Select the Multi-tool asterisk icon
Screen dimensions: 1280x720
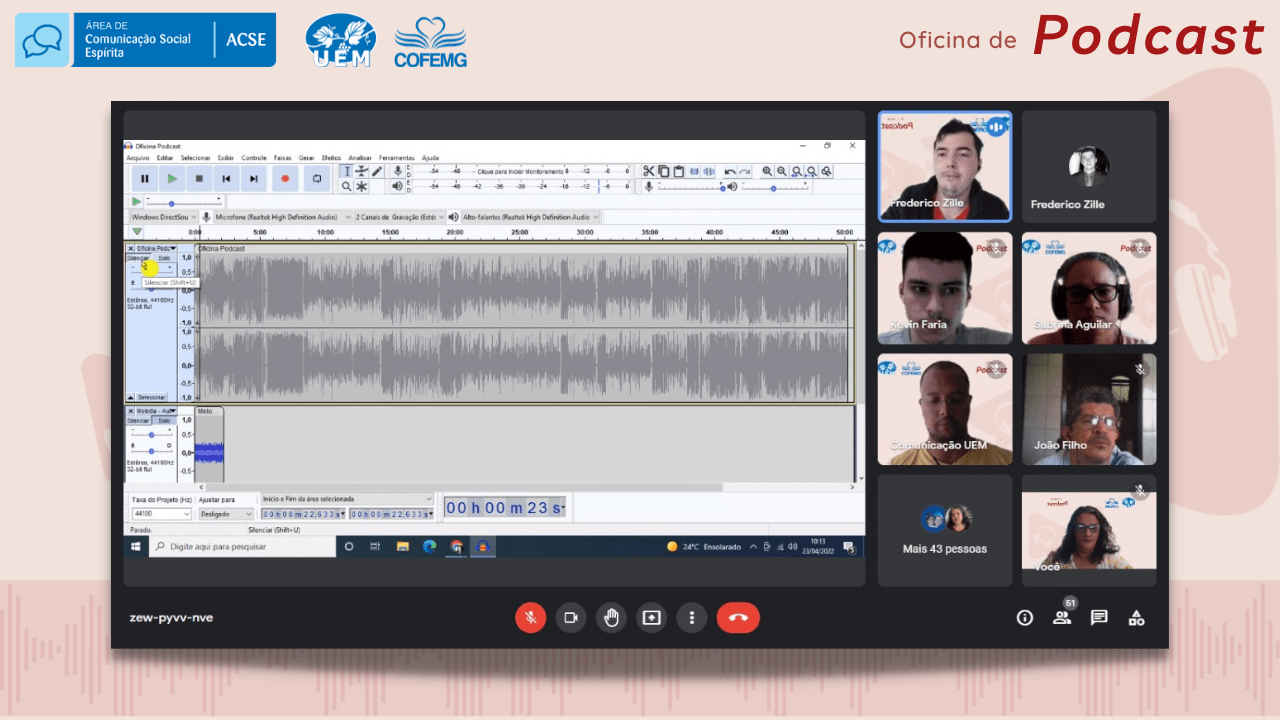click(x=362, y=186)
